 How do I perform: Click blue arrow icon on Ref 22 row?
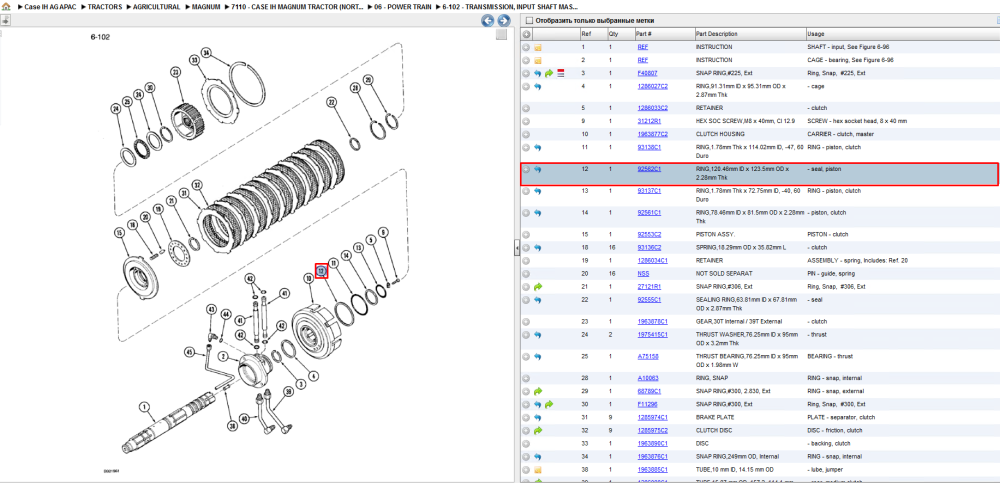[x=538, y=300]
